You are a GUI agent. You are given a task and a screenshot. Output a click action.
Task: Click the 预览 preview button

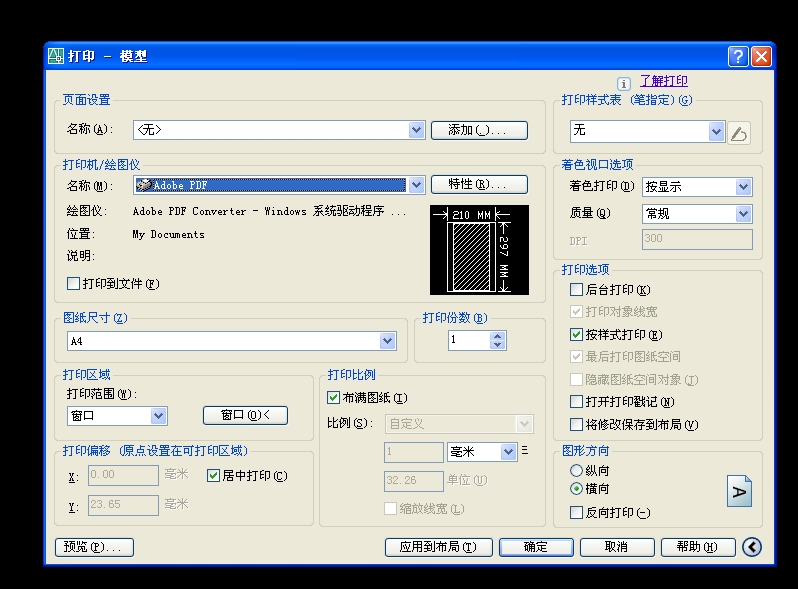click(94, 547)
